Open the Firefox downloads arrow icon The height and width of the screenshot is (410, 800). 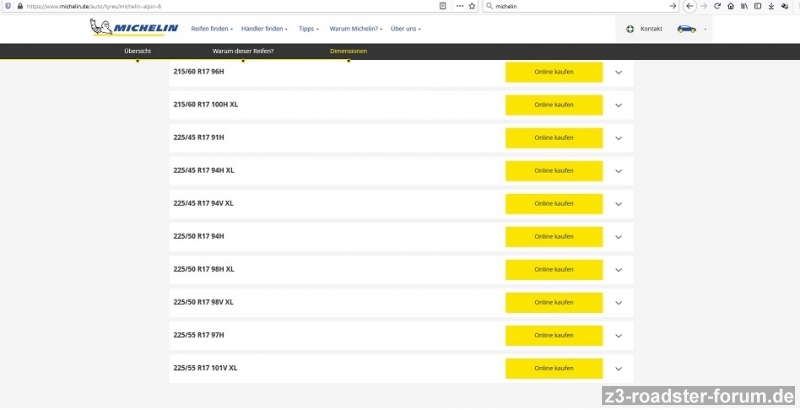(771, 6)
